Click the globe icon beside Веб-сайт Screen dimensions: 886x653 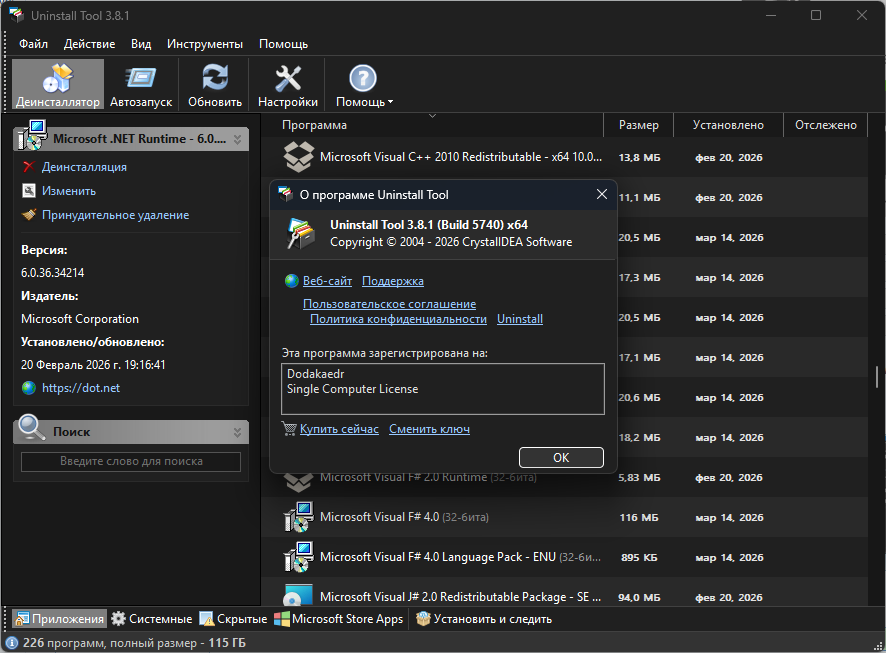[292, 281]
